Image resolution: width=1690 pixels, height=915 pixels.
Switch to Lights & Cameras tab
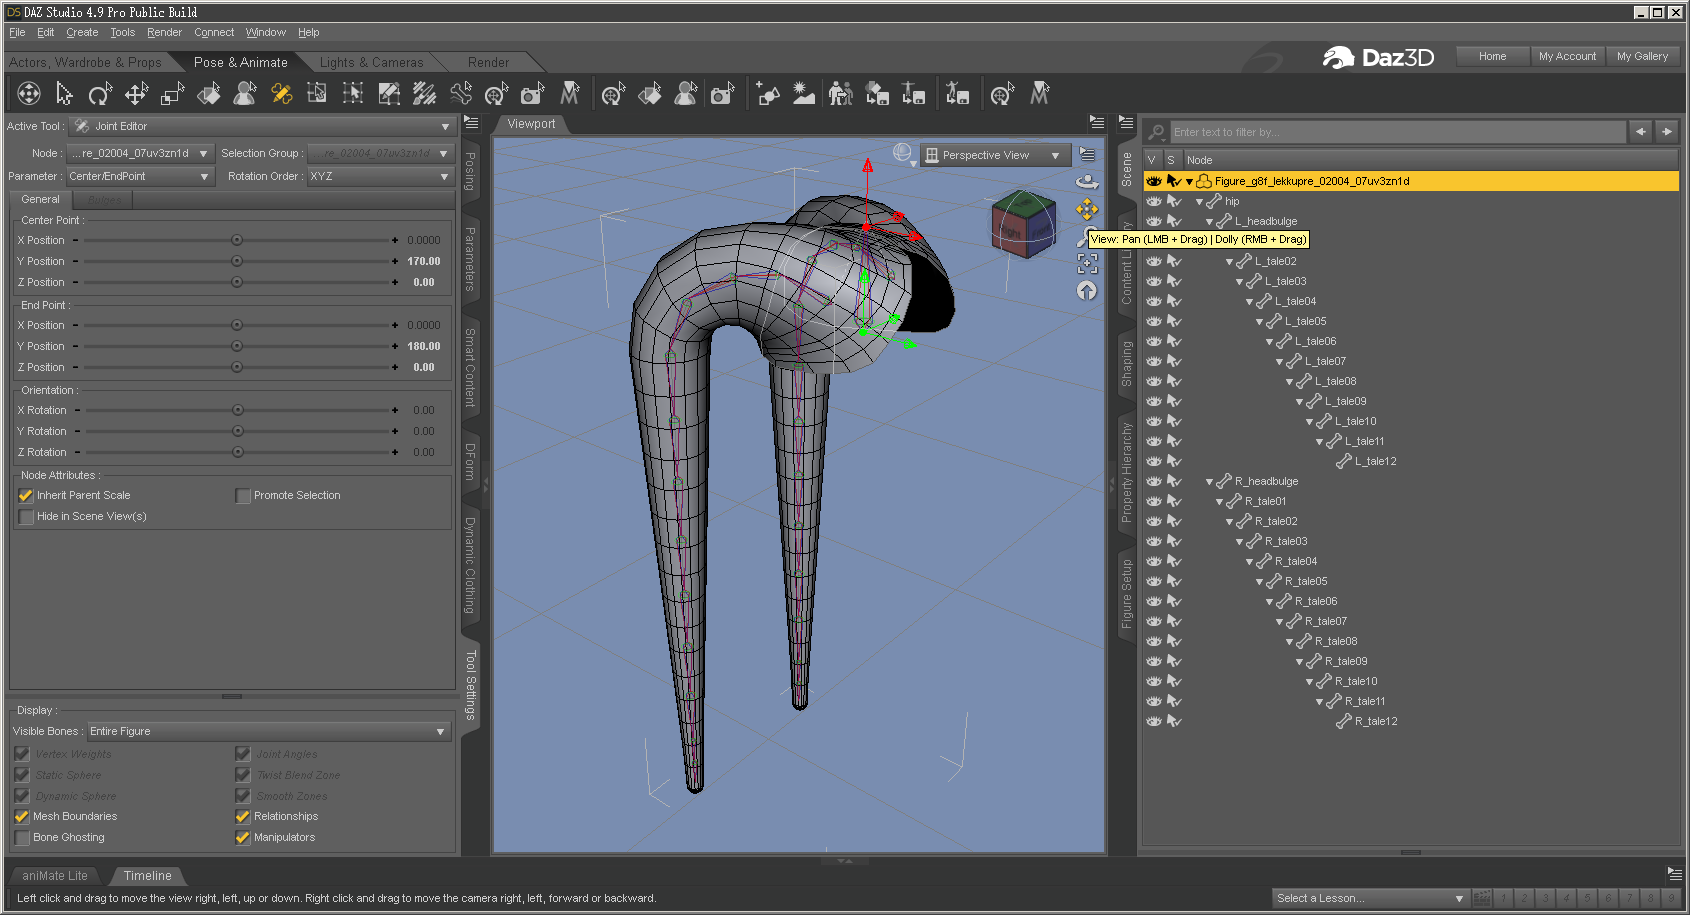(x=371, y=62)
